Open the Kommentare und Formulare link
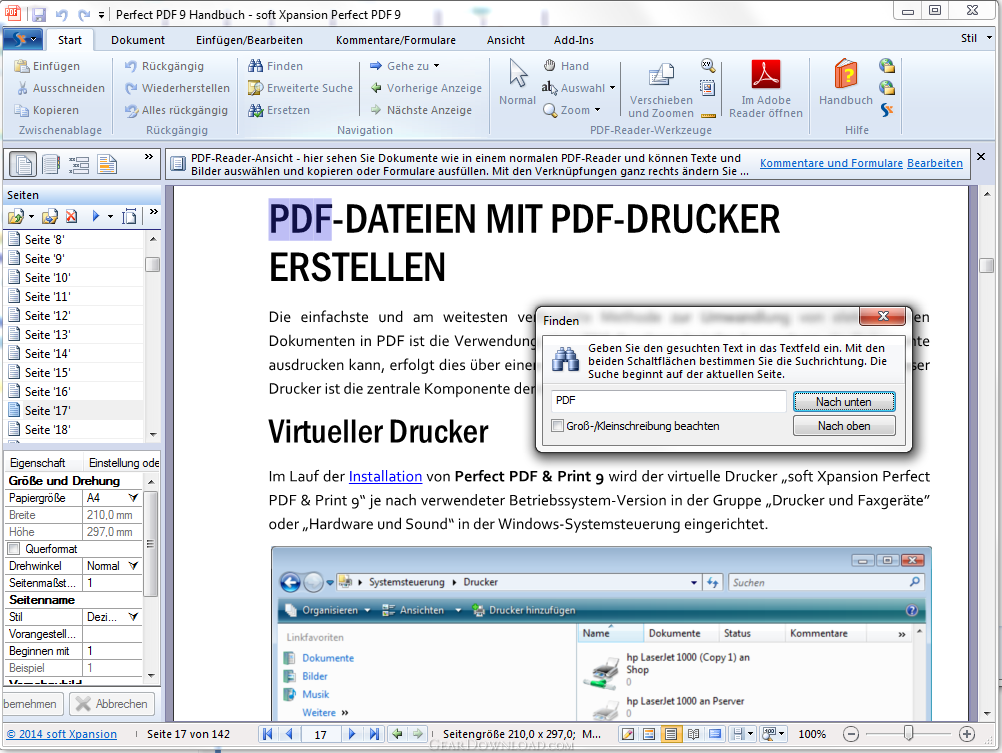Image resolution: width=1002 pixels, height=753 pixels. [831, 163]
